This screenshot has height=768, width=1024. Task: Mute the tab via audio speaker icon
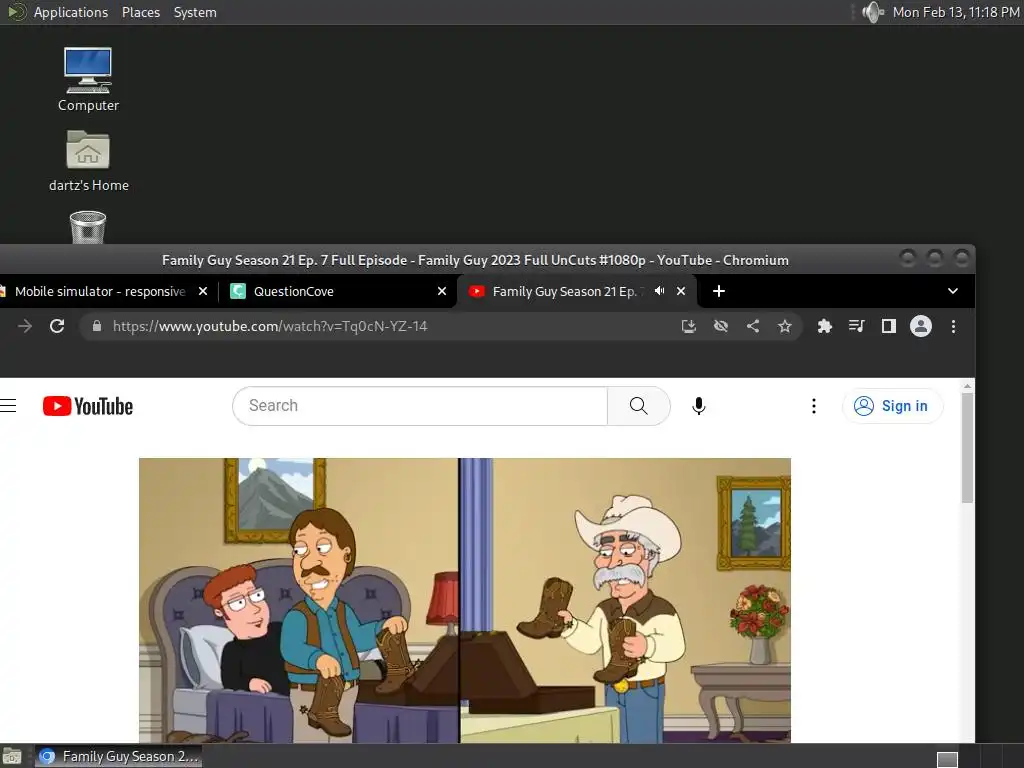660,291
